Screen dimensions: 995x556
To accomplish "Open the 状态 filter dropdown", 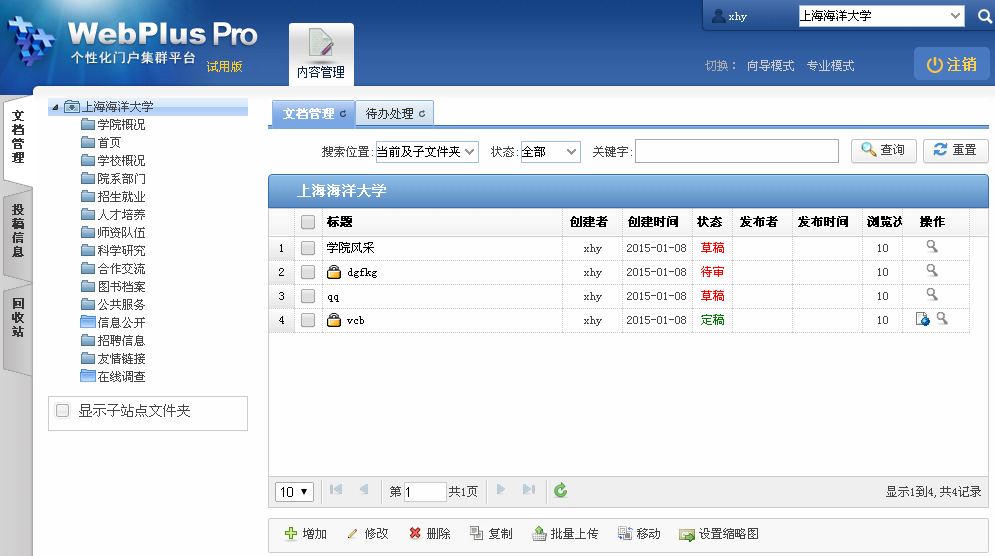I will 550,151.
